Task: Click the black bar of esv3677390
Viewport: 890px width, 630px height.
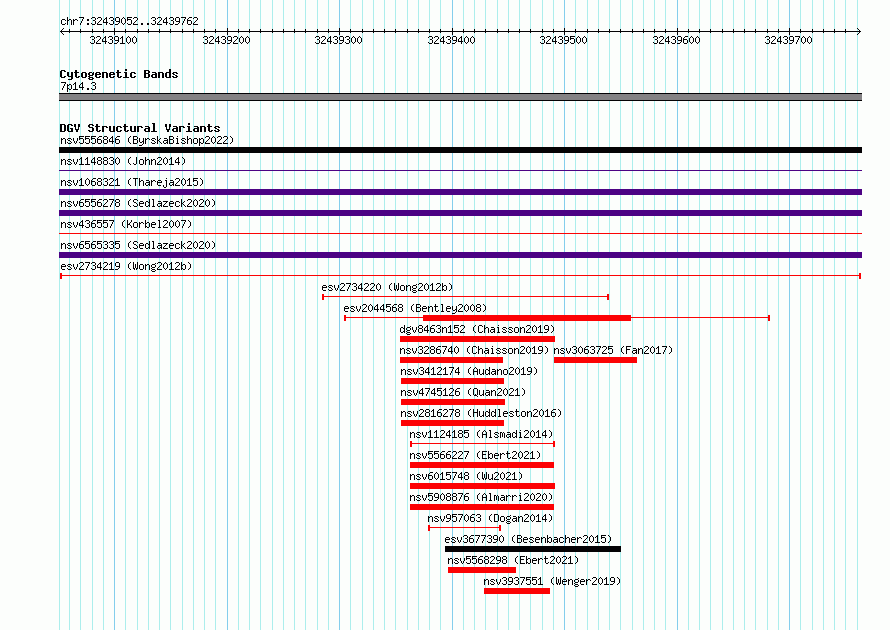Action: 533,549
